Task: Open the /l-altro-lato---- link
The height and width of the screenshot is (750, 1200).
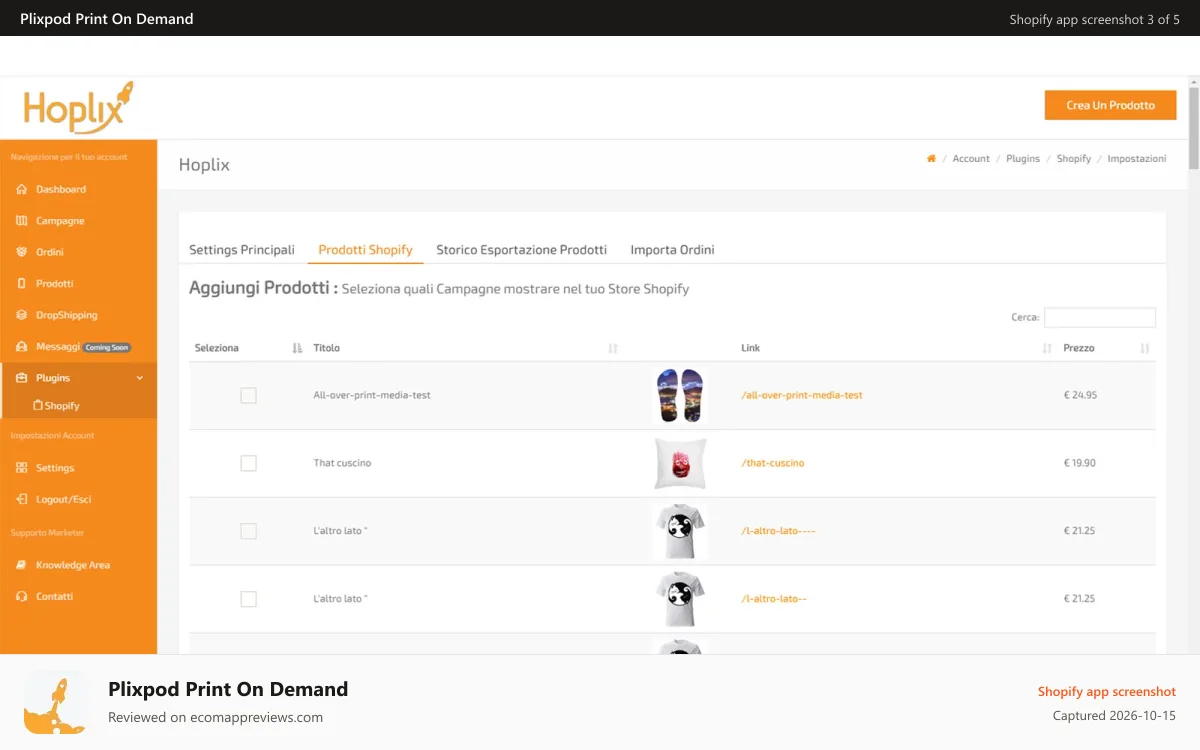Action: (778, 531)
